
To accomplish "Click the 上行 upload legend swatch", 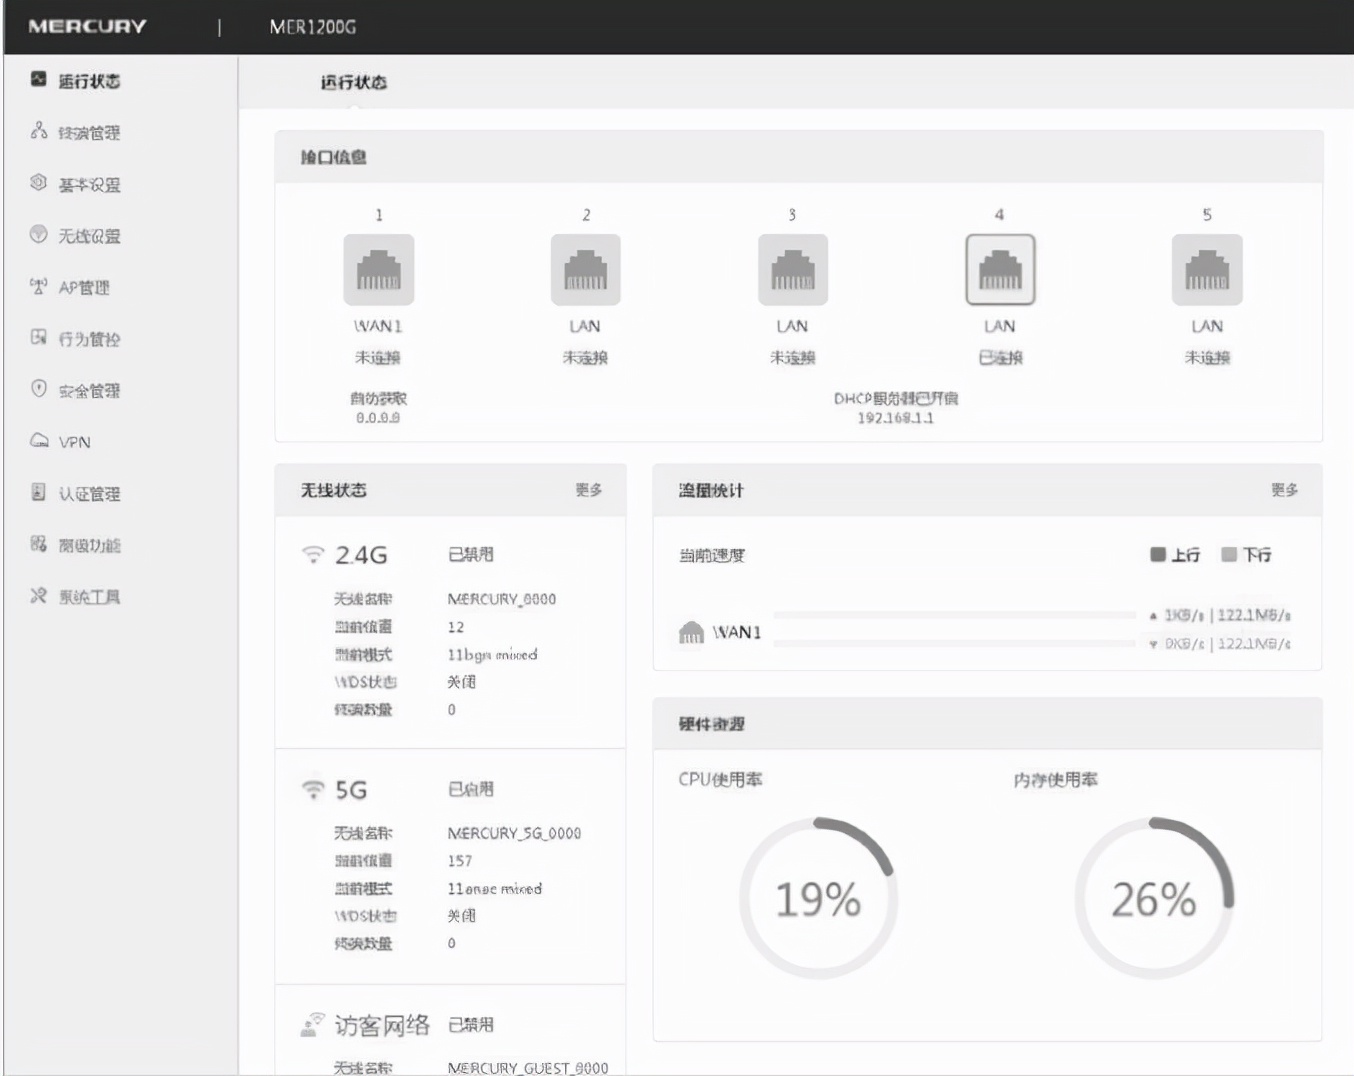I will (x=1158, y=554).
